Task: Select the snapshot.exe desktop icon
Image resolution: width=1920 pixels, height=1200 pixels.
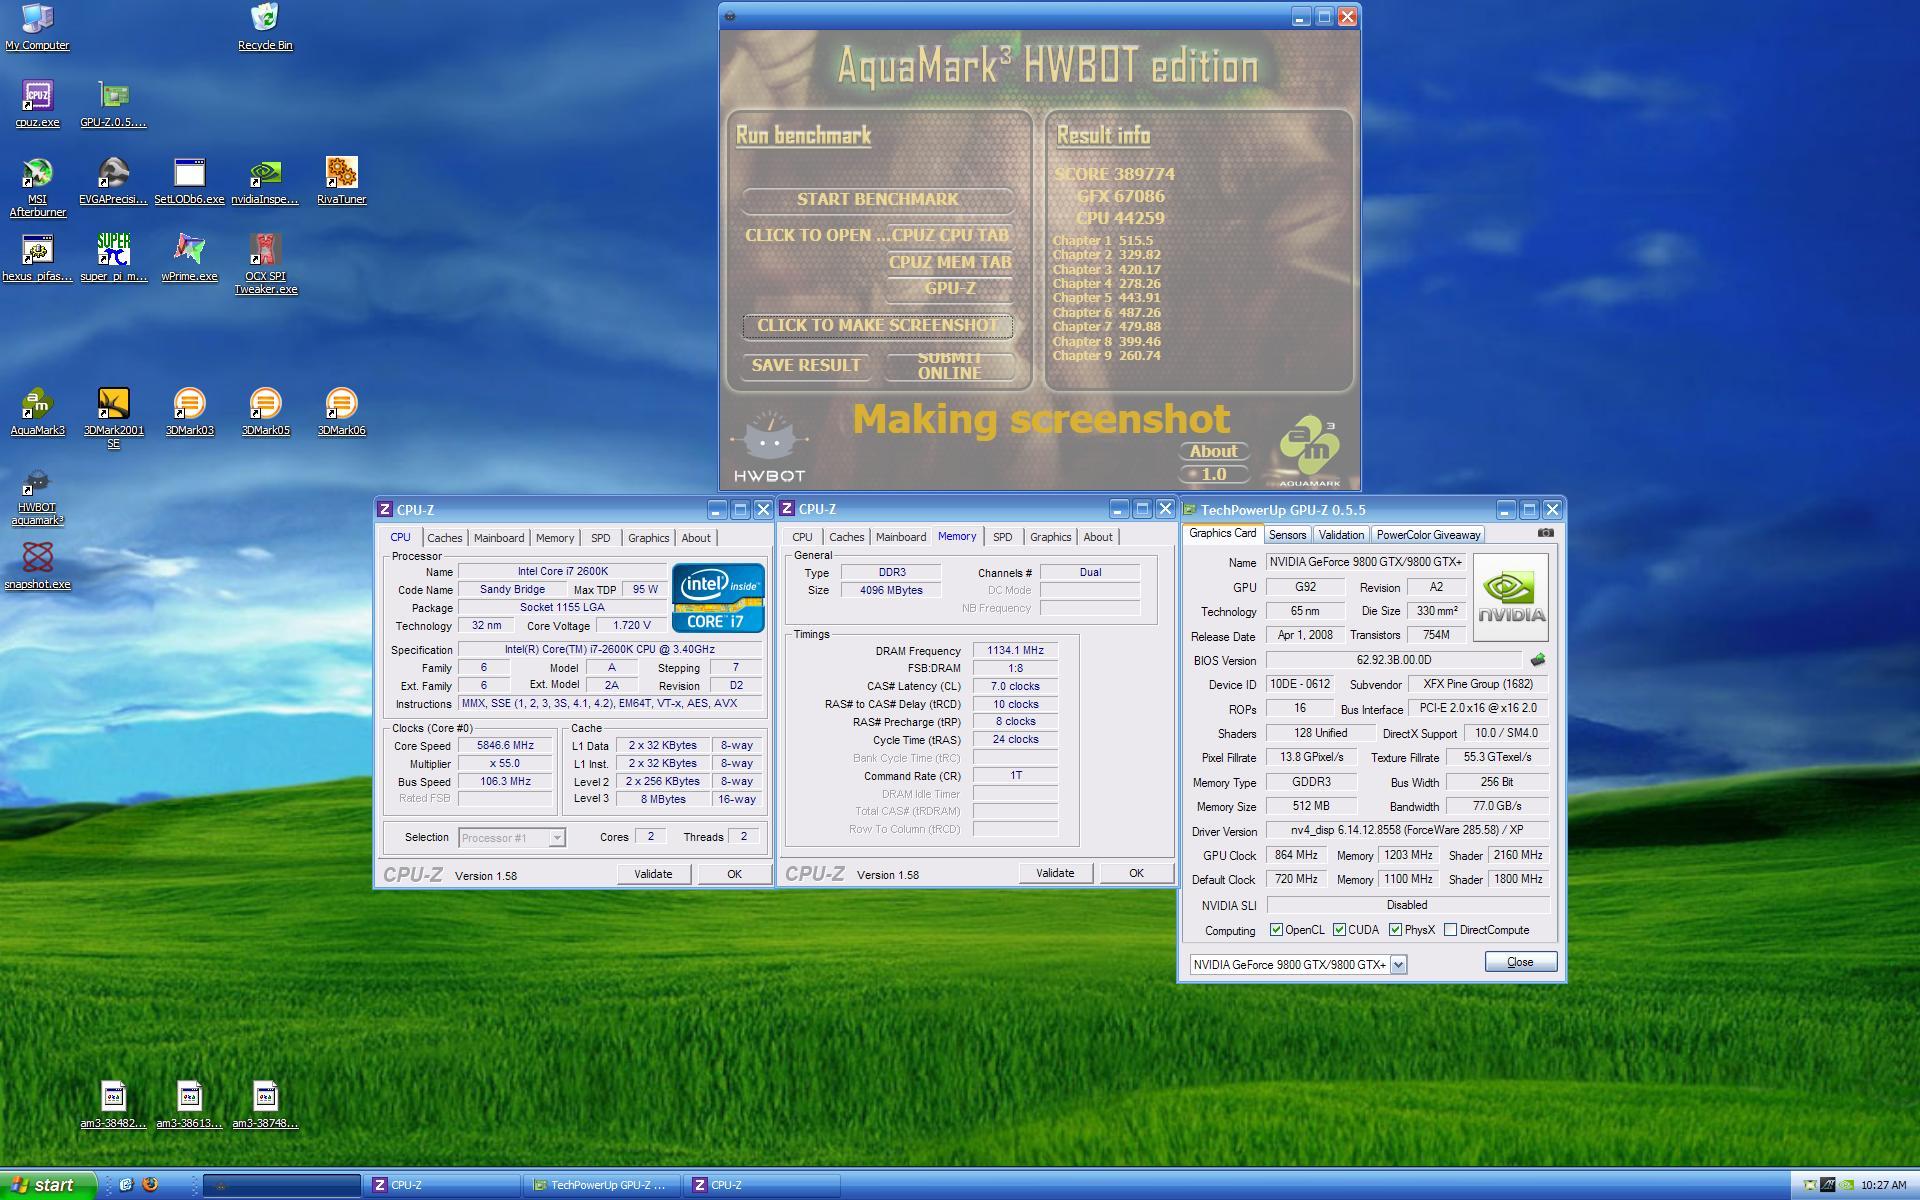Action: (x=37, y=566)
